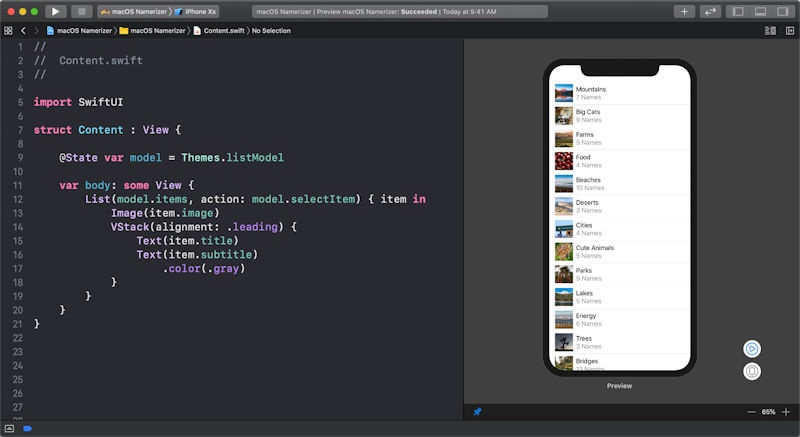Tap the Mountains row in preview

click(622, 93)
